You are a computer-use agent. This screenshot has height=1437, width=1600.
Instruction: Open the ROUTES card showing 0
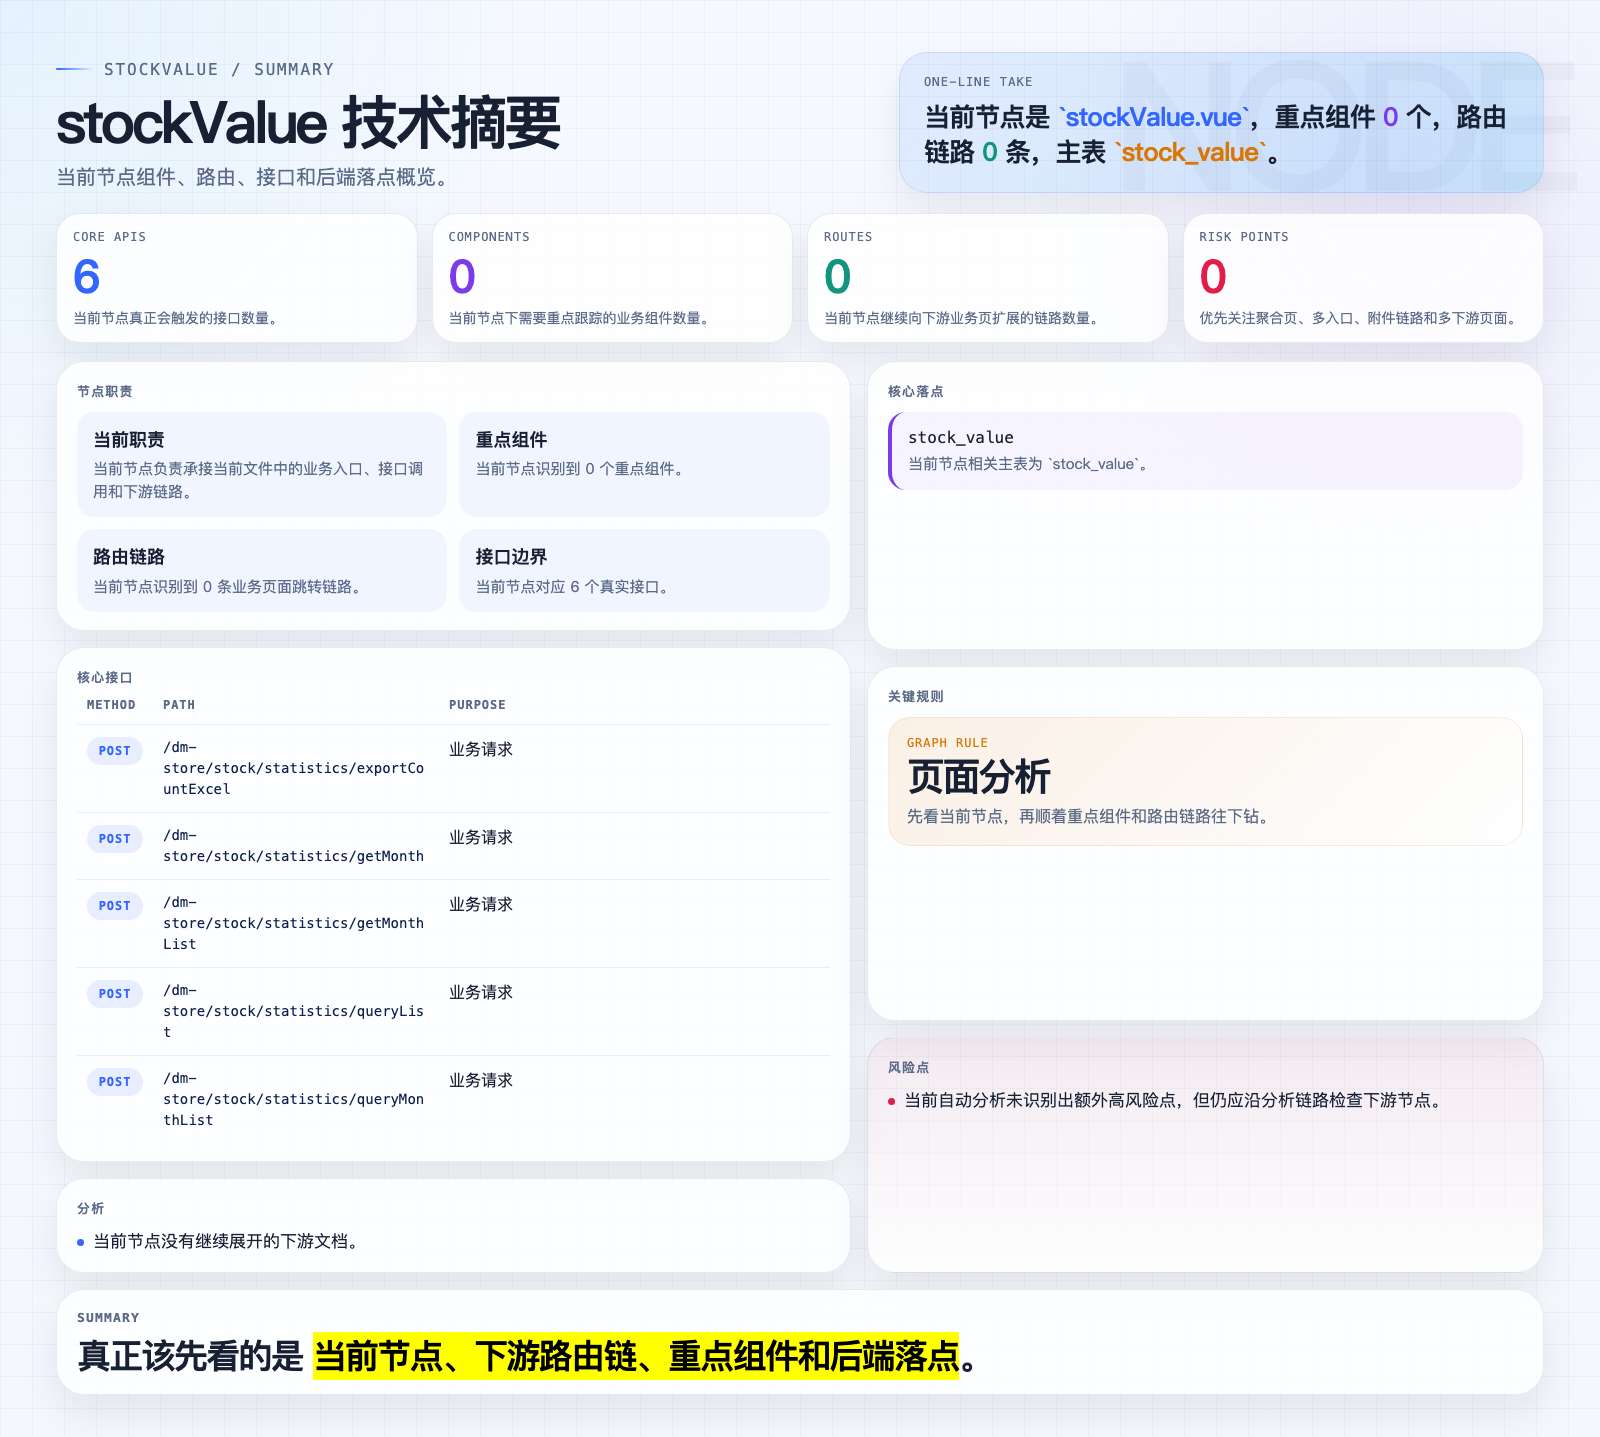coord(988,278)
